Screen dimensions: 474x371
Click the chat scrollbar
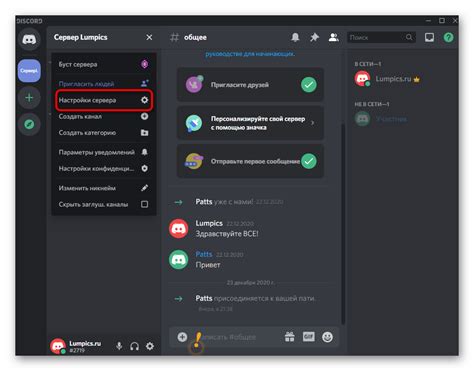[343, 223]
